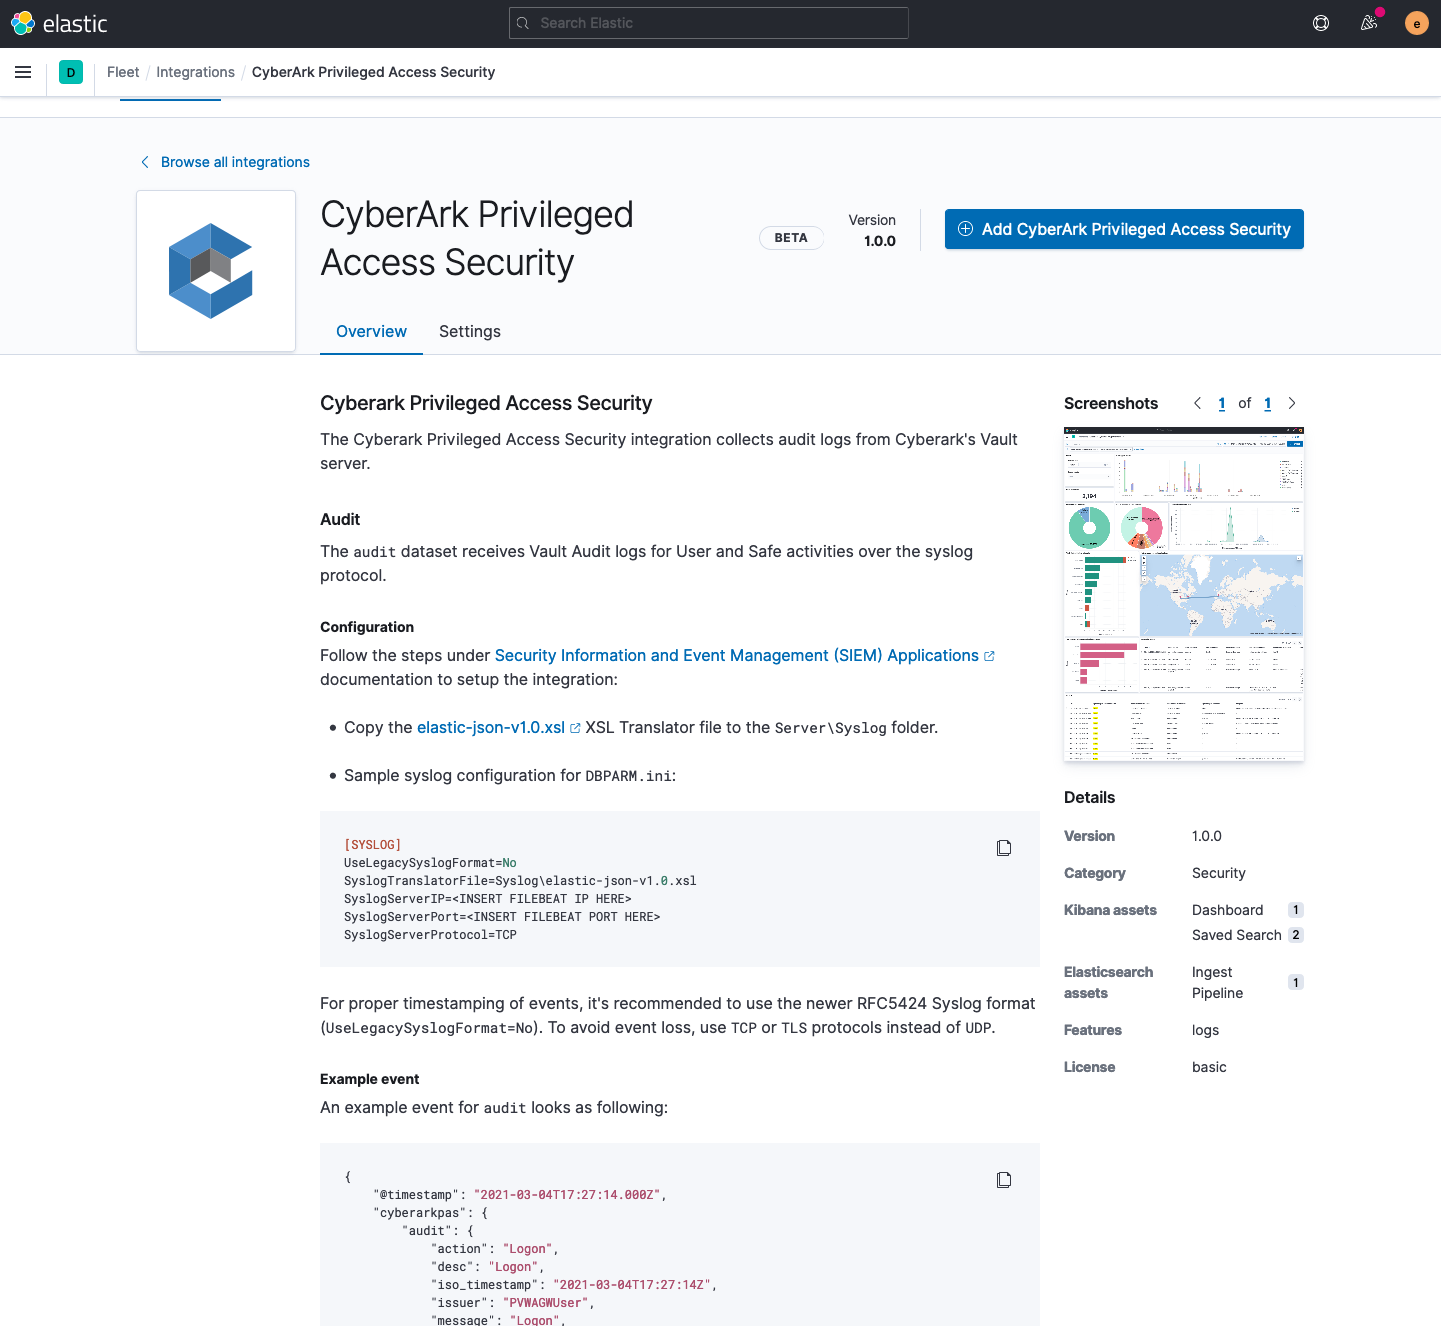Click Add CyberArk Privileged Access Security button
Viewport: 1441px width, 1326px height.
click(x=1124, y=229)
